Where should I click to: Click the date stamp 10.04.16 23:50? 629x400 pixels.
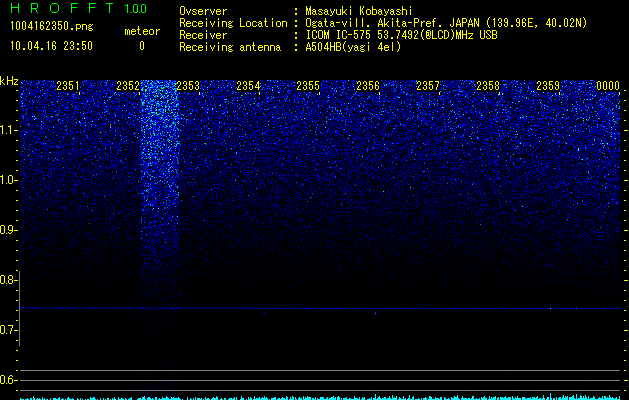click(x=51, y=46)
